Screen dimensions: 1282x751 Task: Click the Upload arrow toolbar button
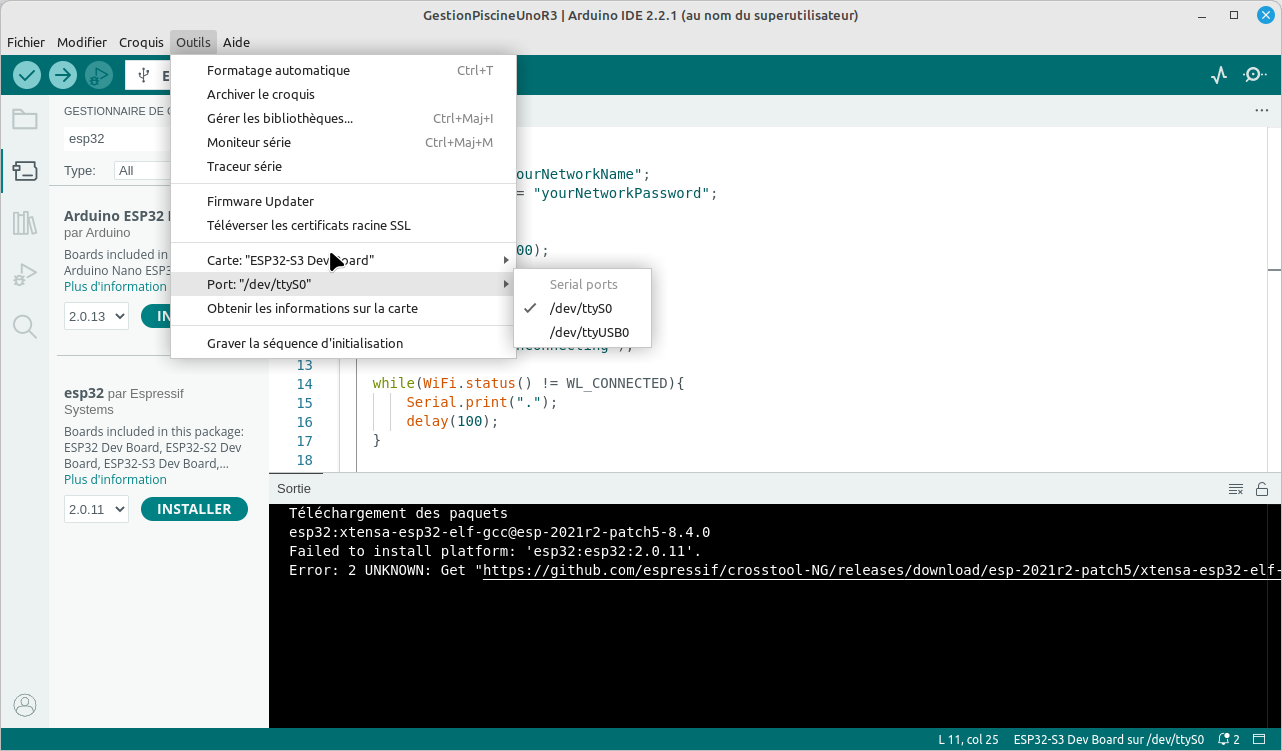point(63,75)
